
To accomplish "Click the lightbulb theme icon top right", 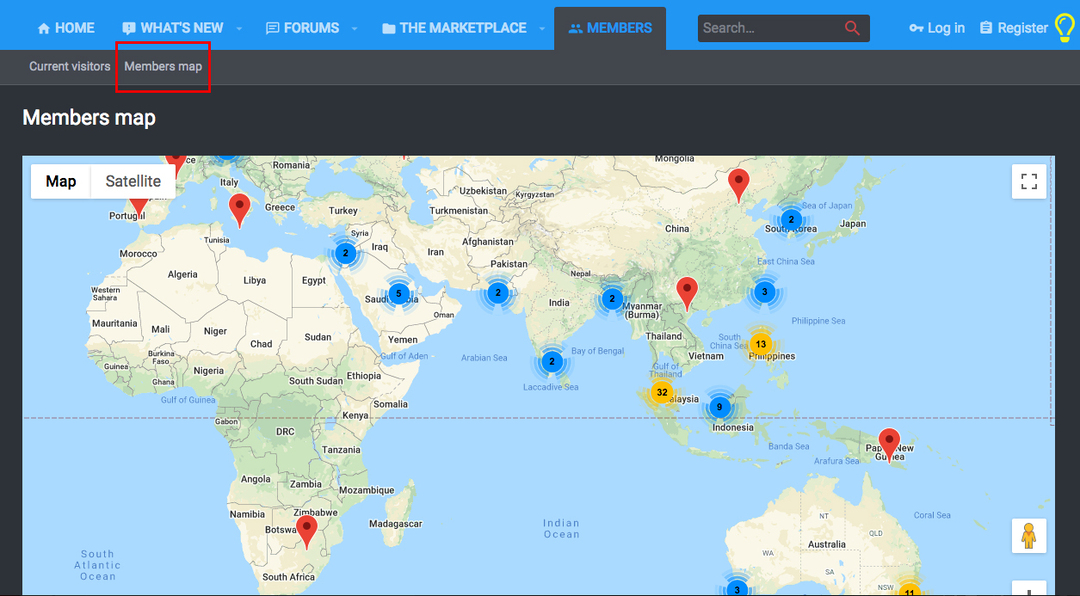I will pyautogui.click(x=1064, y=28).
